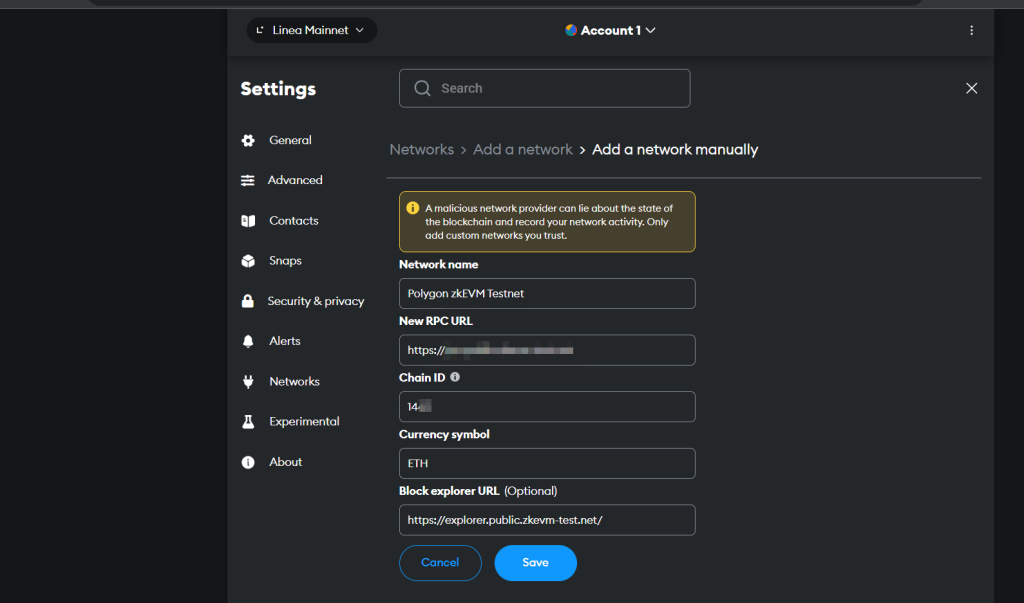Click the Networks plug icon
The width and height of the screenshot is (1024, 603).
248,382
